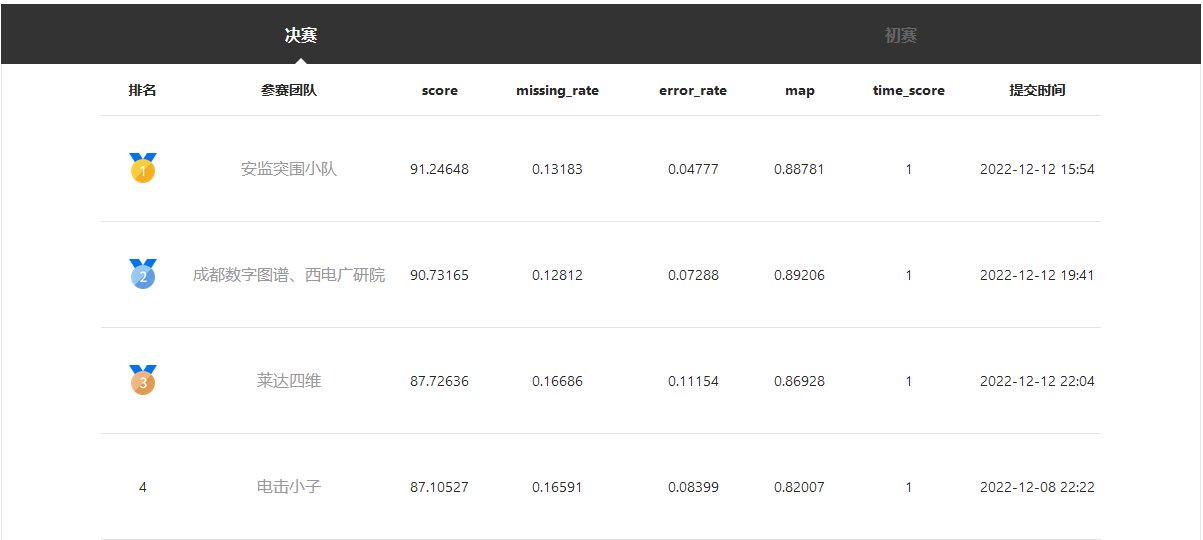Click the 排名 column header

(143, 91)
